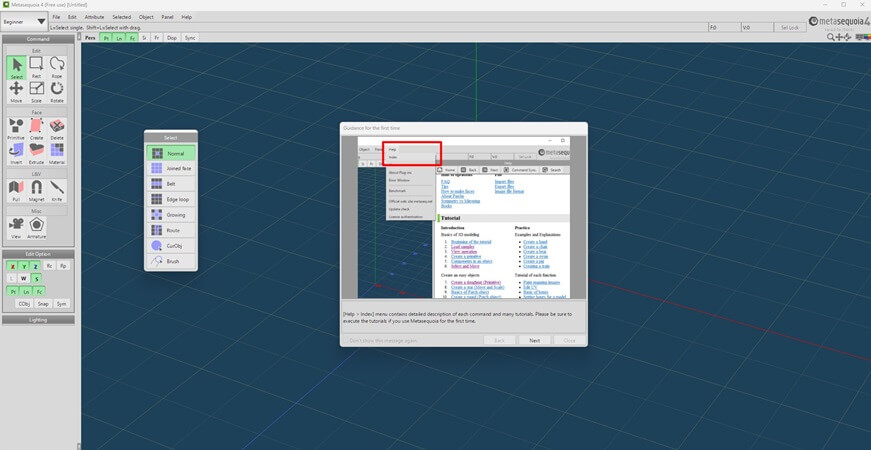The height and width of the screenshot is (450, 871).
Task: Collapse the Edit Option panel
Action: click(38, 254)
